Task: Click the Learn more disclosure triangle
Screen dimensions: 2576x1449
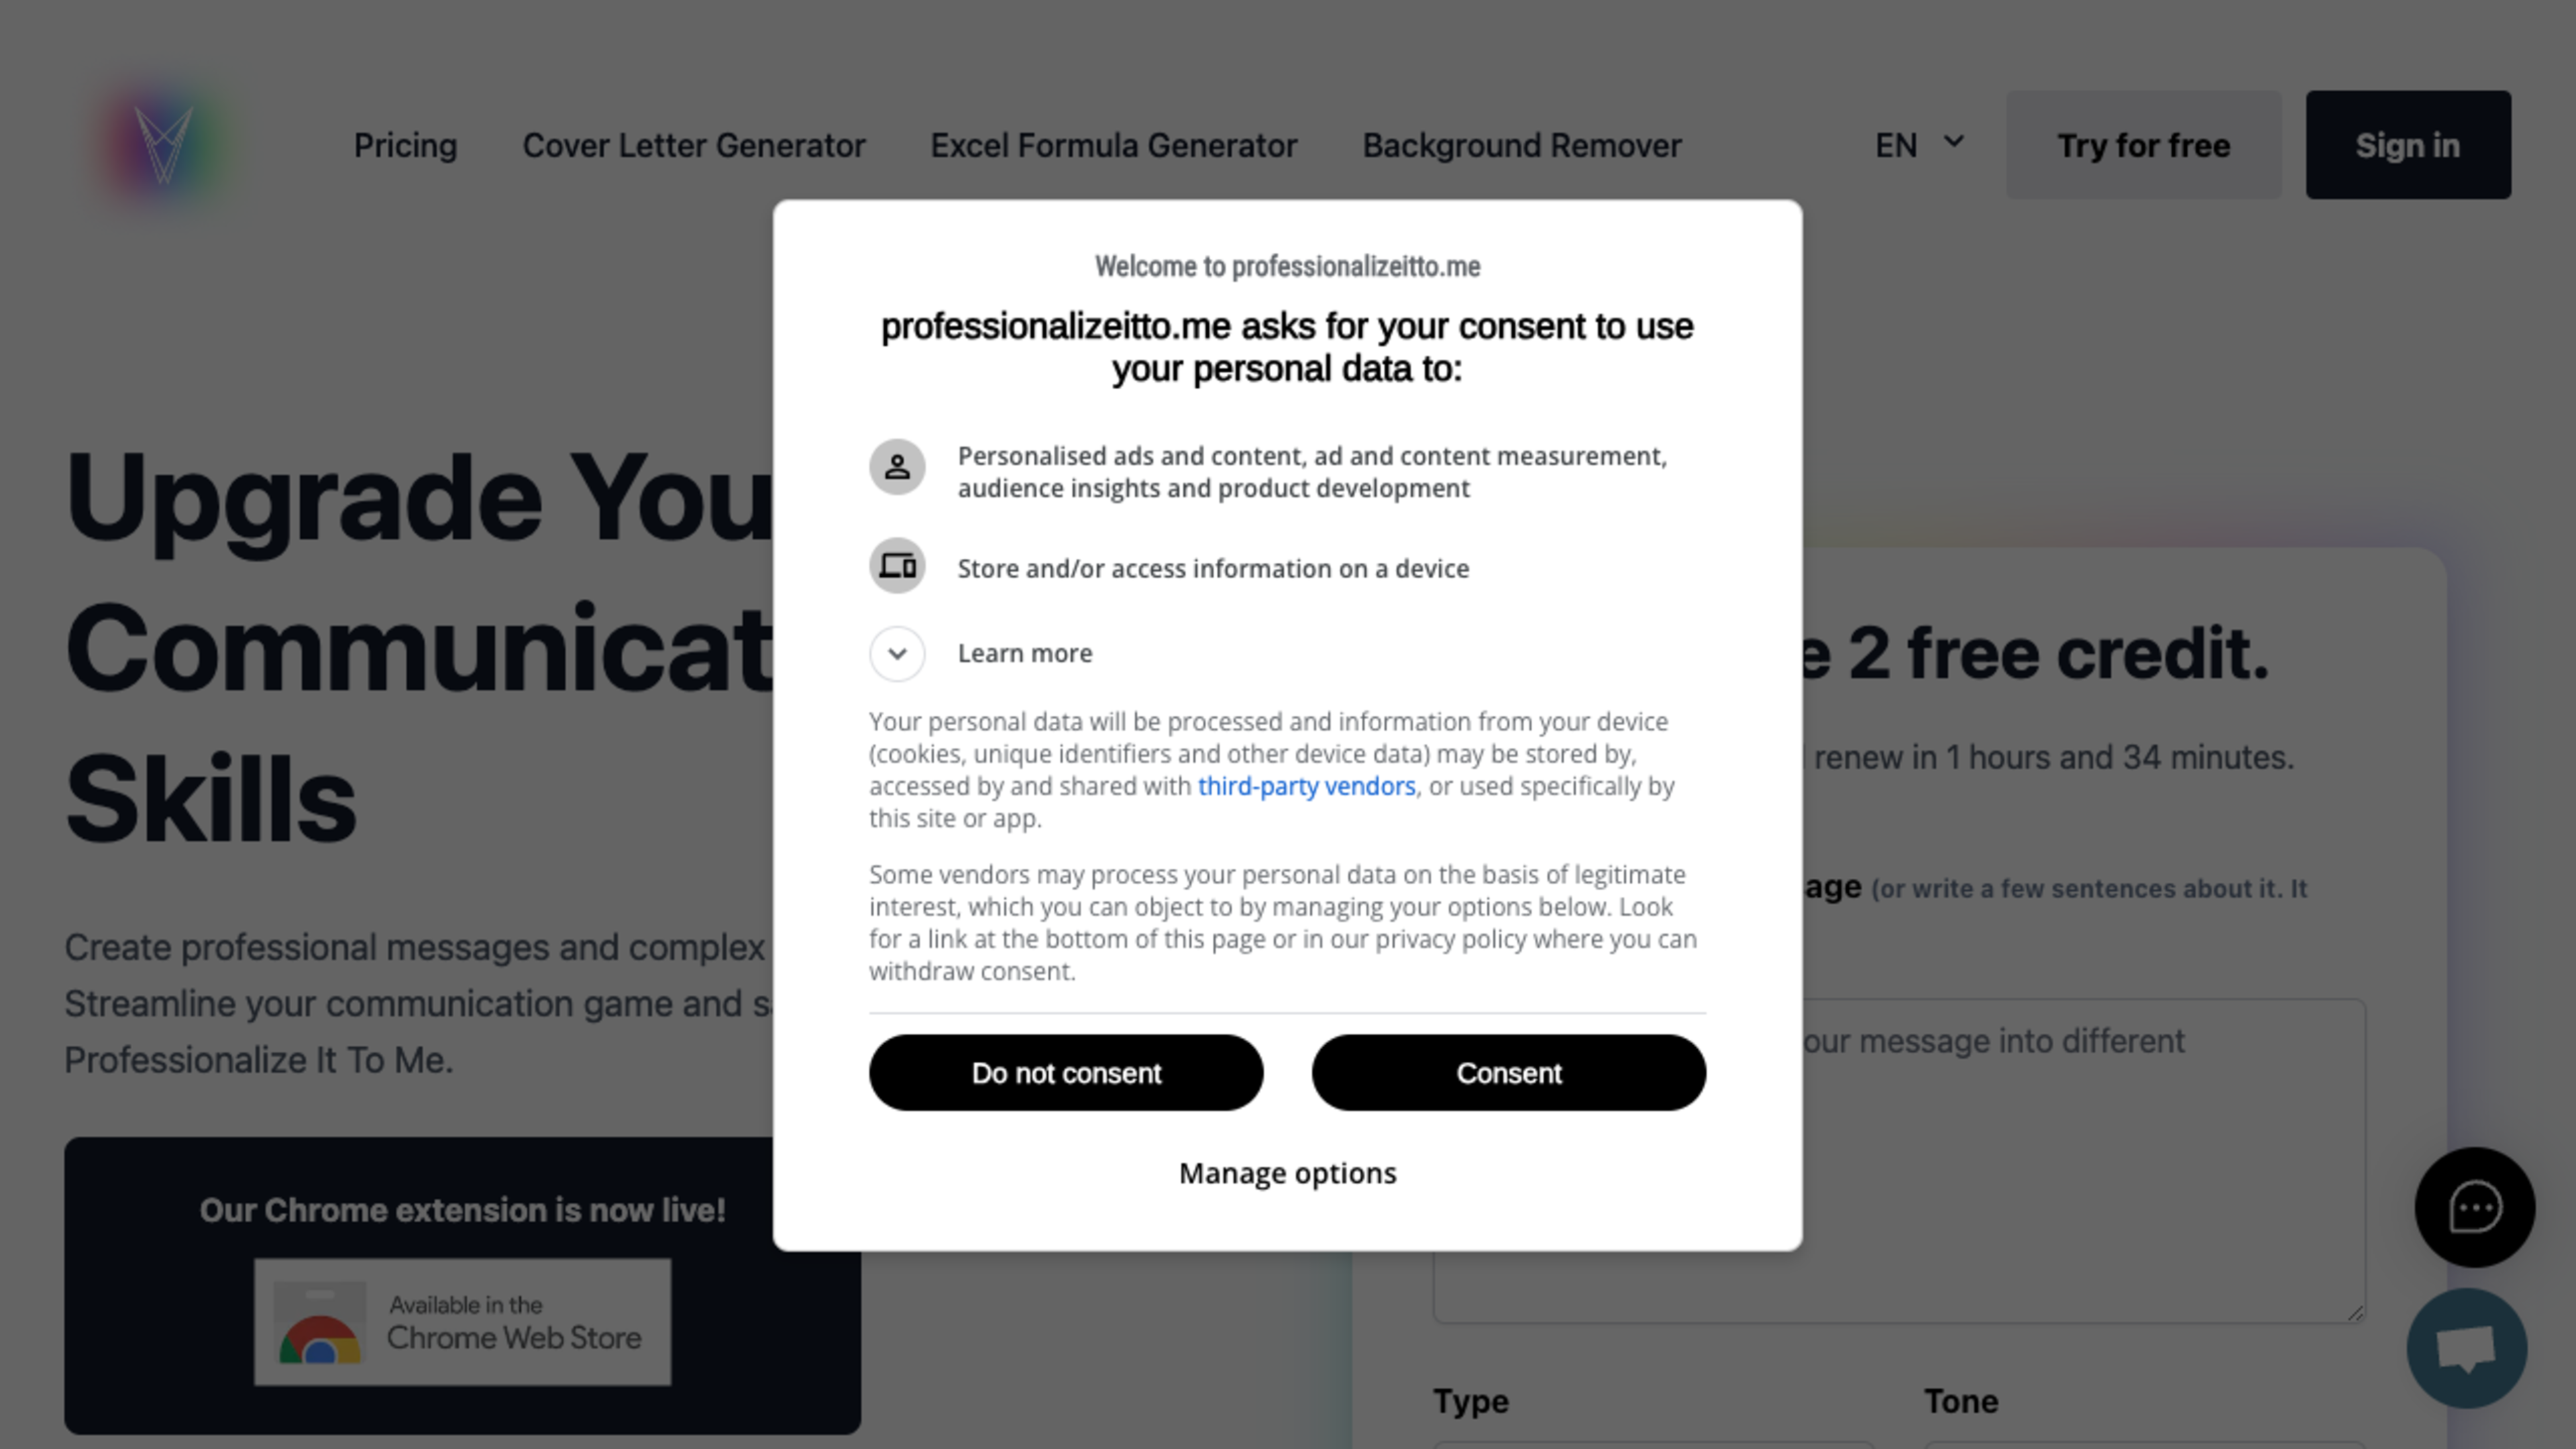Action: tap(897, 653)
